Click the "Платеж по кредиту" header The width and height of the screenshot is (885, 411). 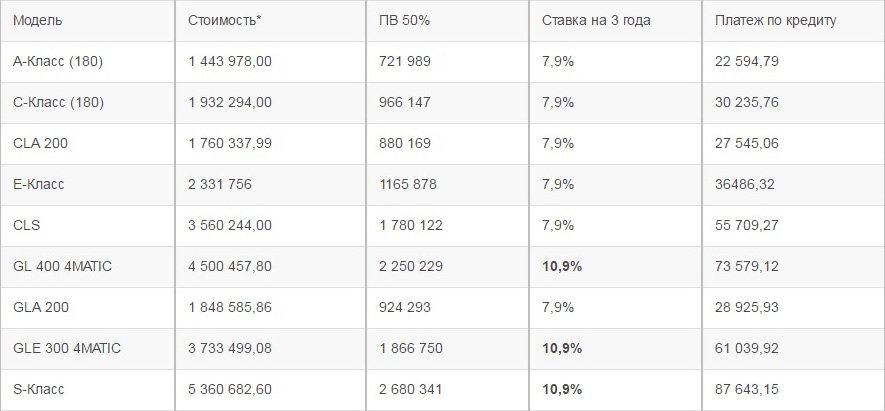776,20
